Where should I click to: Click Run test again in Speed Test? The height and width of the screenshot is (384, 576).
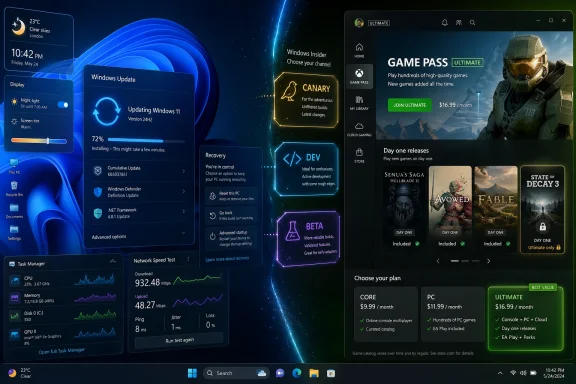(179, 341)
